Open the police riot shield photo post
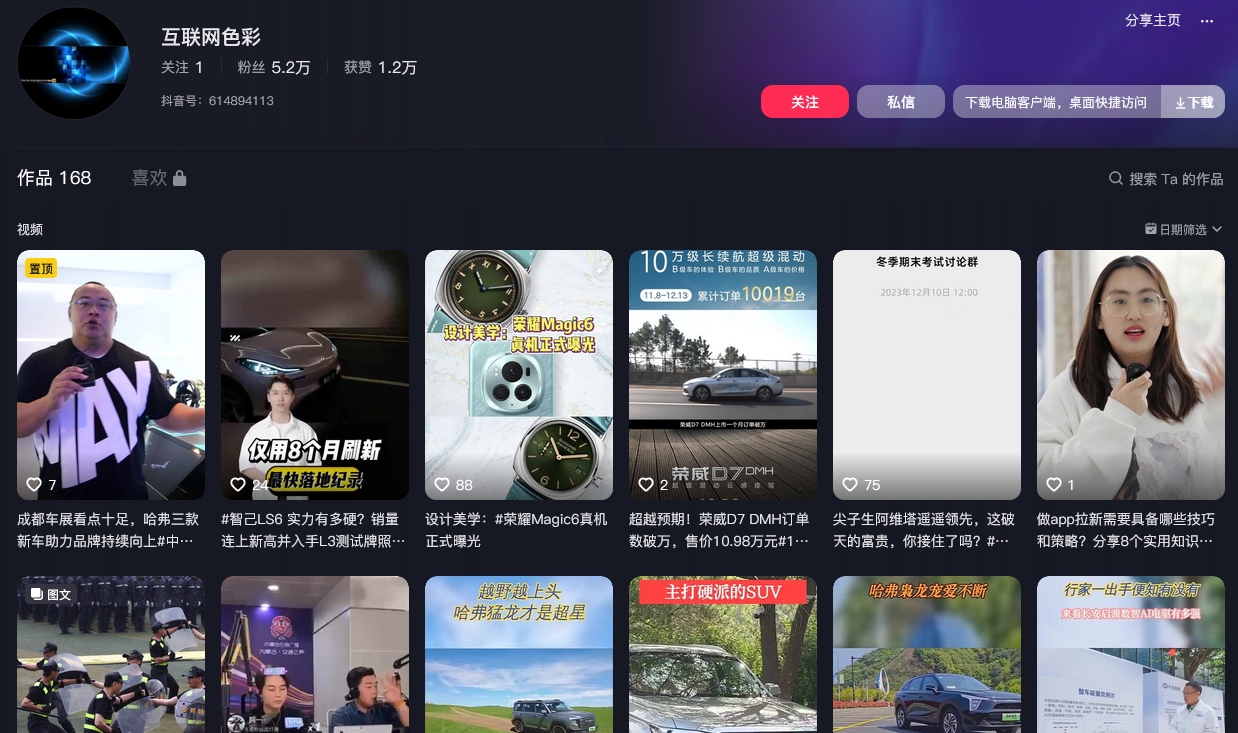Viewport: 1238px width, 733px height. pos(111,654)
